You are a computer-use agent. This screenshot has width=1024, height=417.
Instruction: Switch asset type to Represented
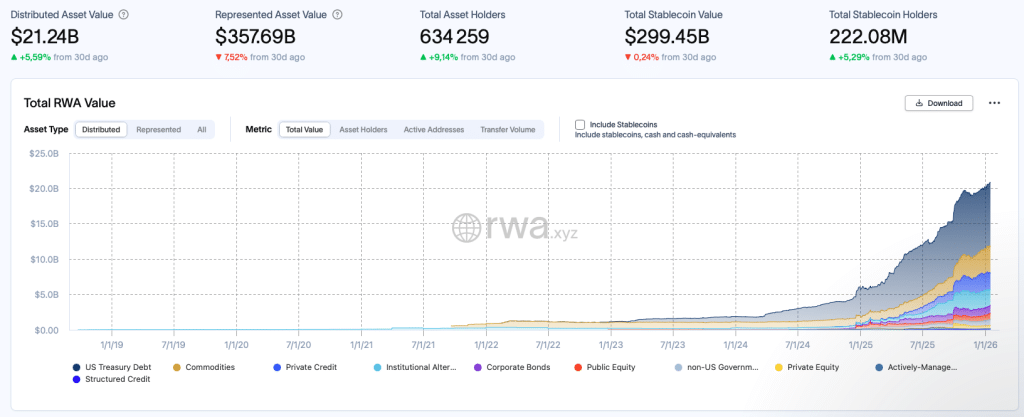158,129
